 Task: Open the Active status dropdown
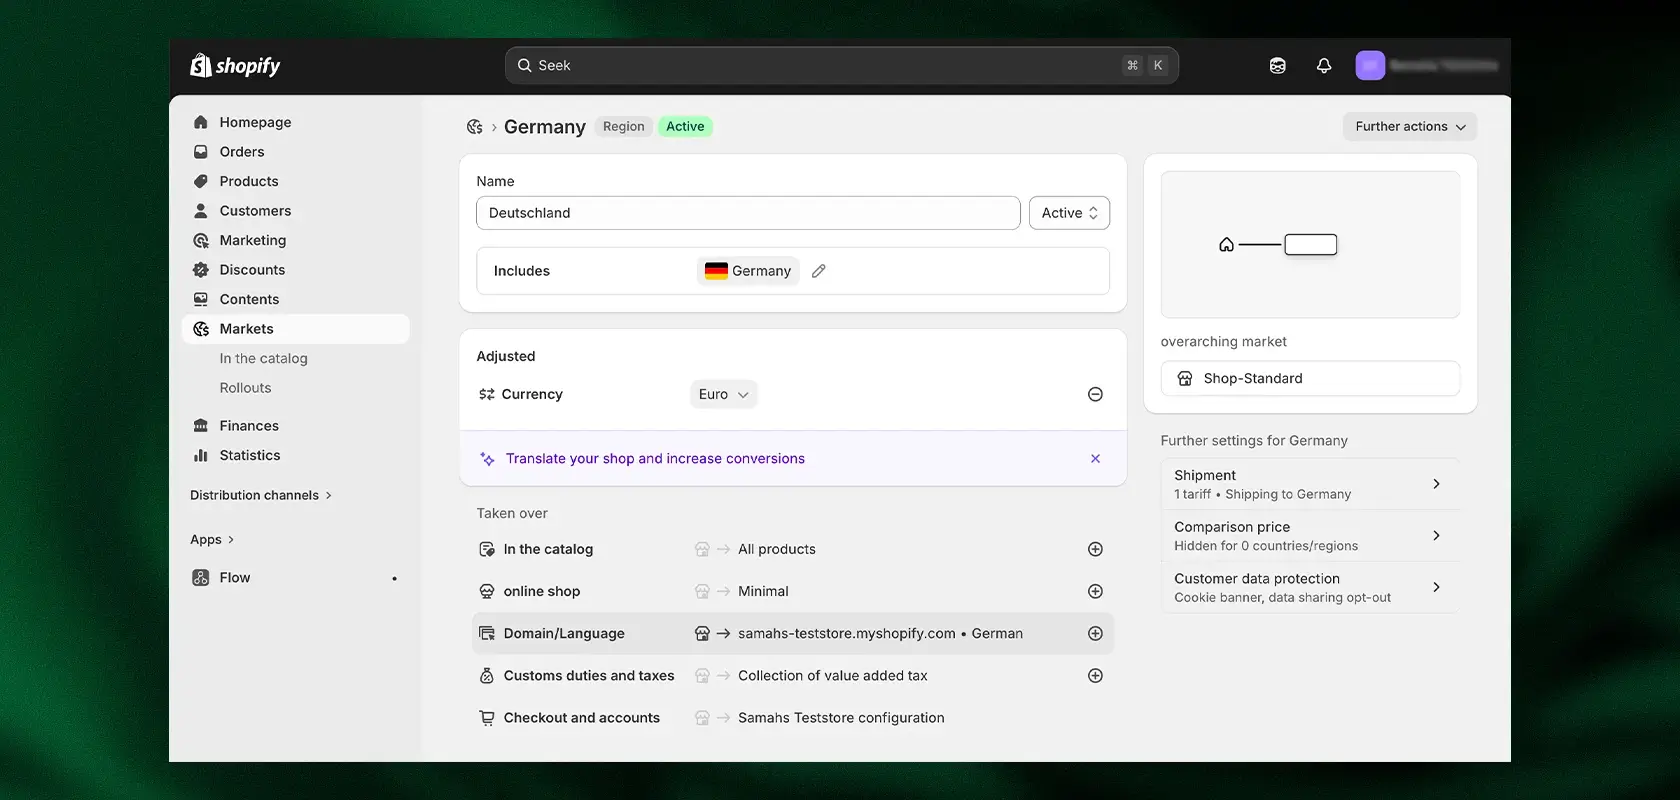click(1069, 213)
